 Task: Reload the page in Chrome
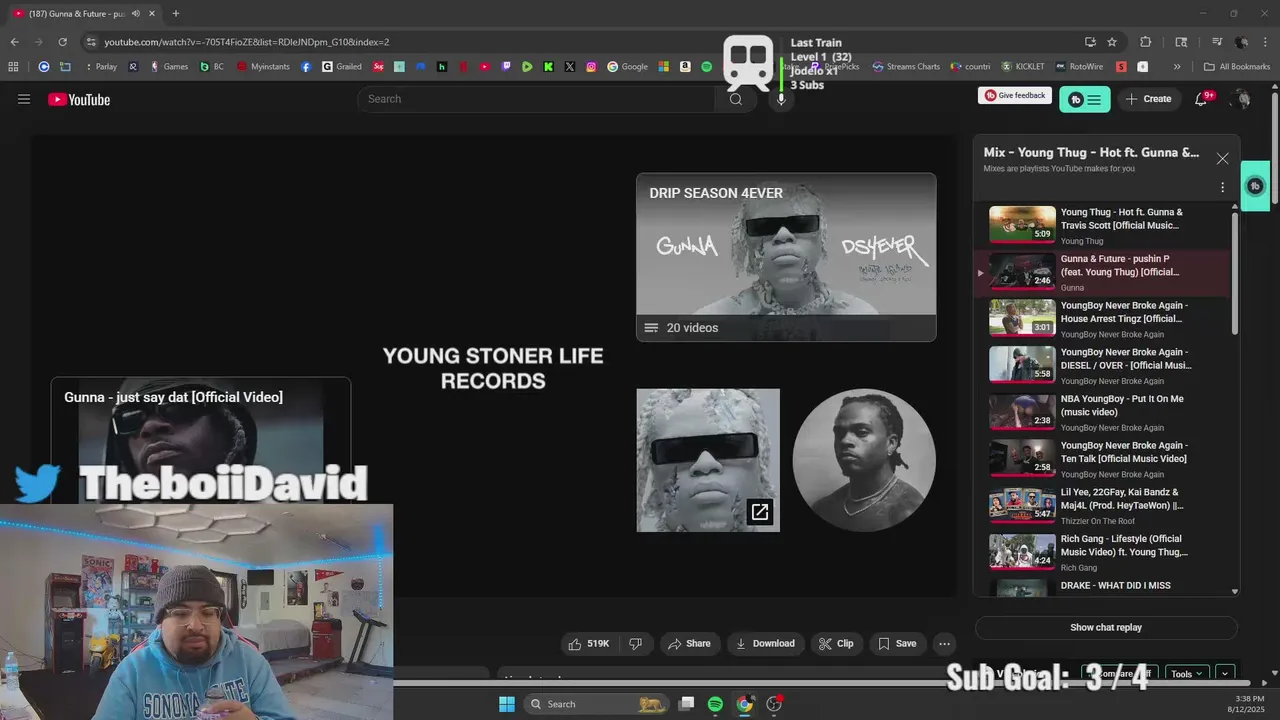pyautogui.click(x=62, y=42)
